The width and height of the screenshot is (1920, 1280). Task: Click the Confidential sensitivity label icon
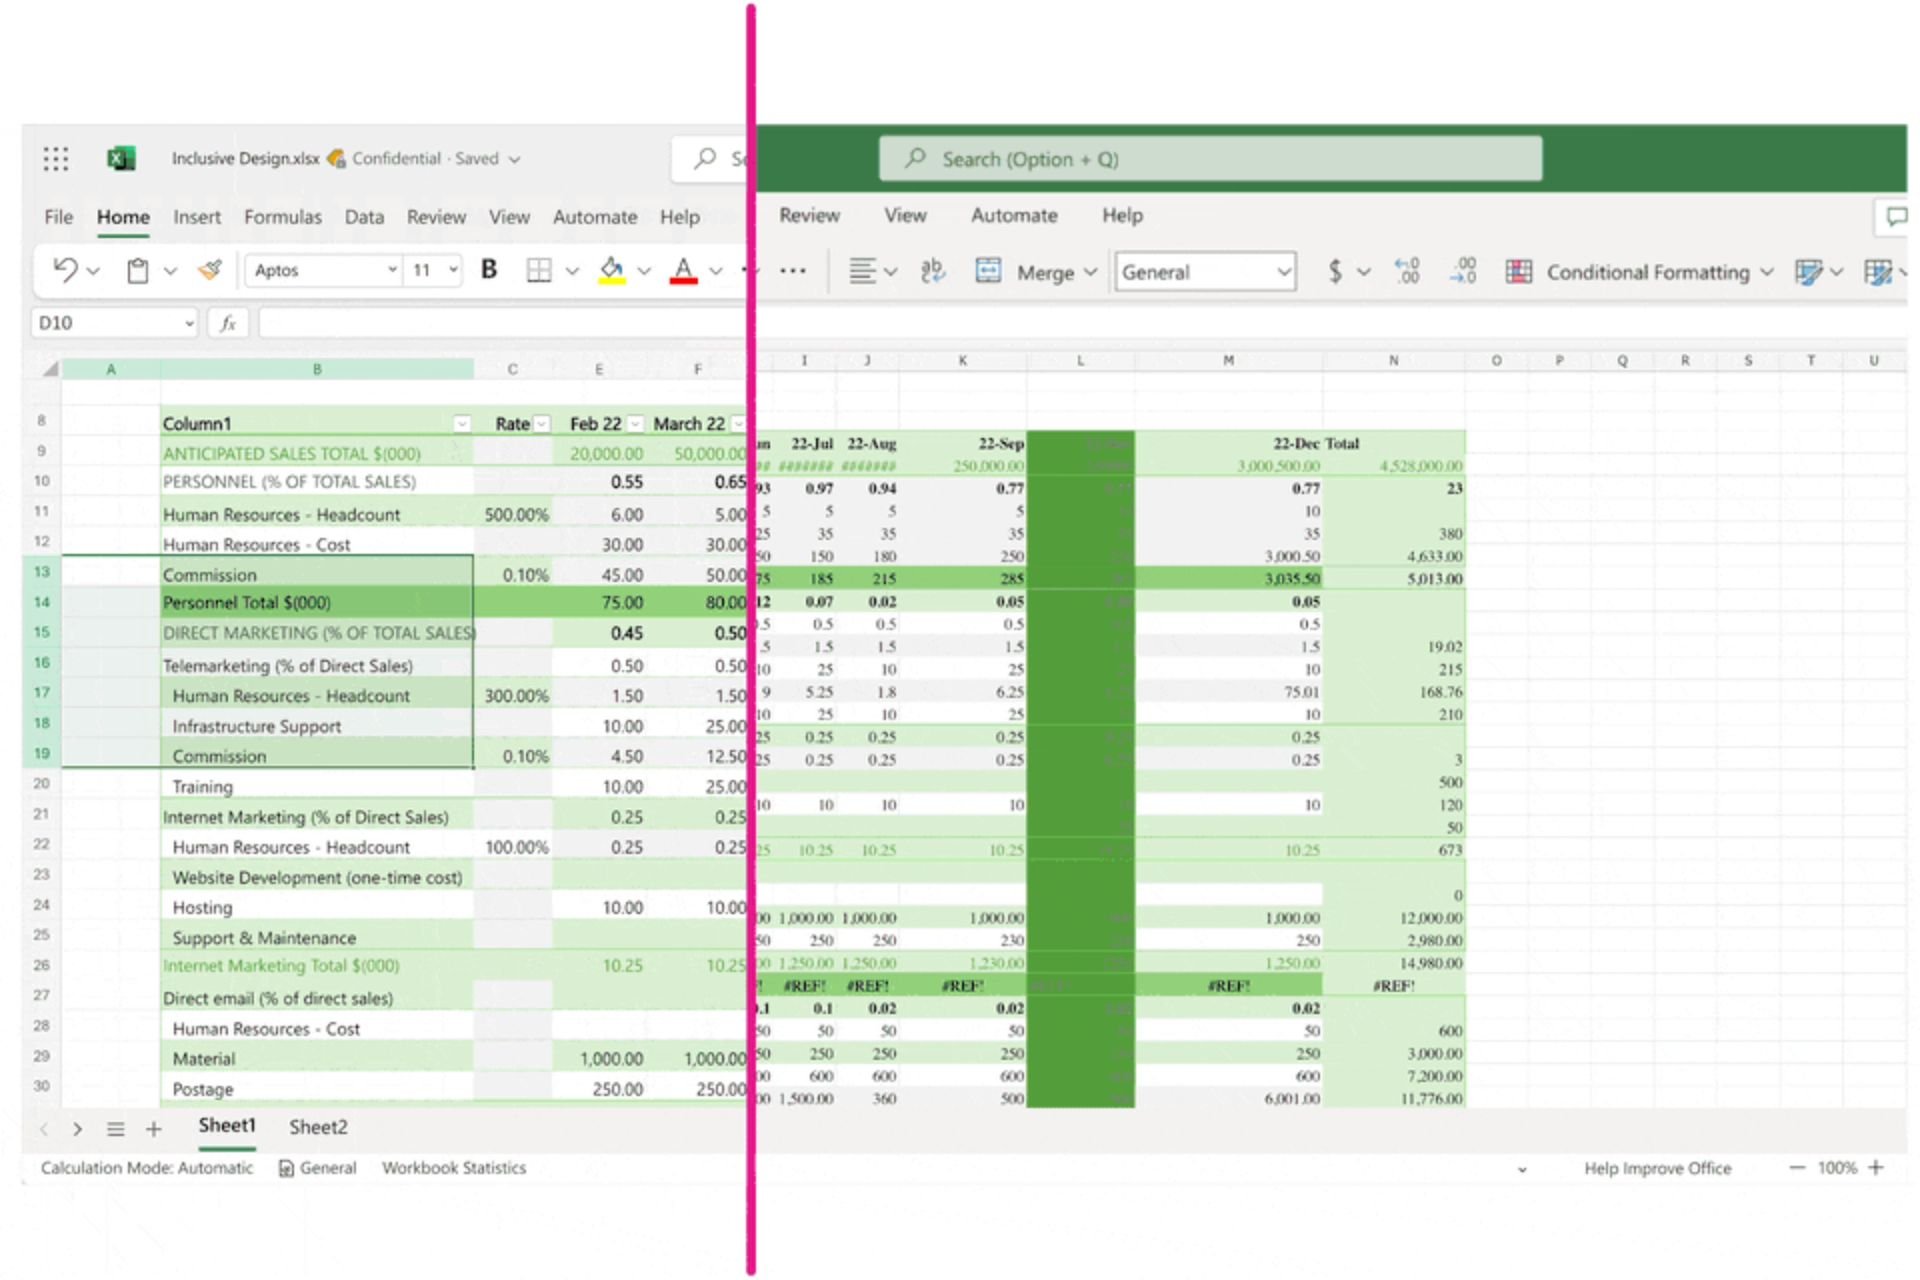[337, 158]
